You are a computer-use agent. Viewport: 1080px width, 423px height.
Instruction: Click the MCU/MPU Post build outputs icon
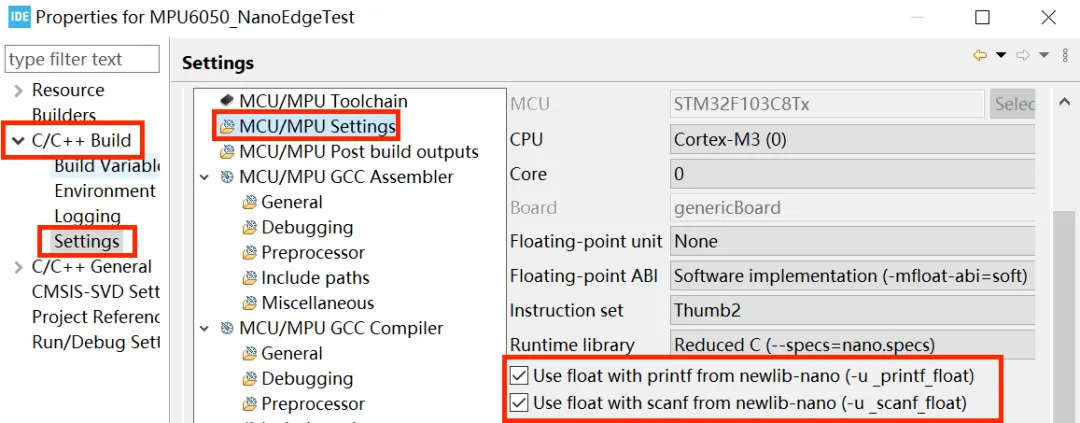pyautogui.click(x=227, y=152)
